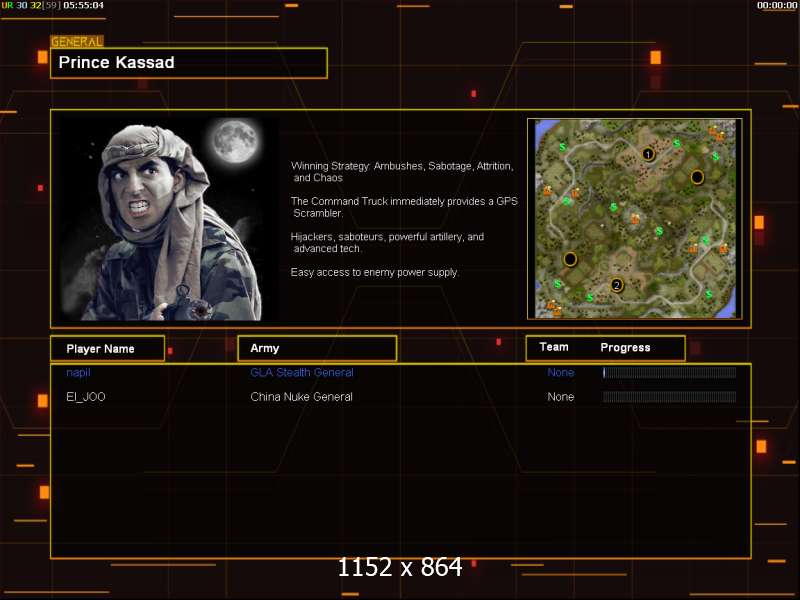The width and height of the screenshot is (800, 600).
Task: Click 'The Command Truck immediately provides' text
Action: 404,207
